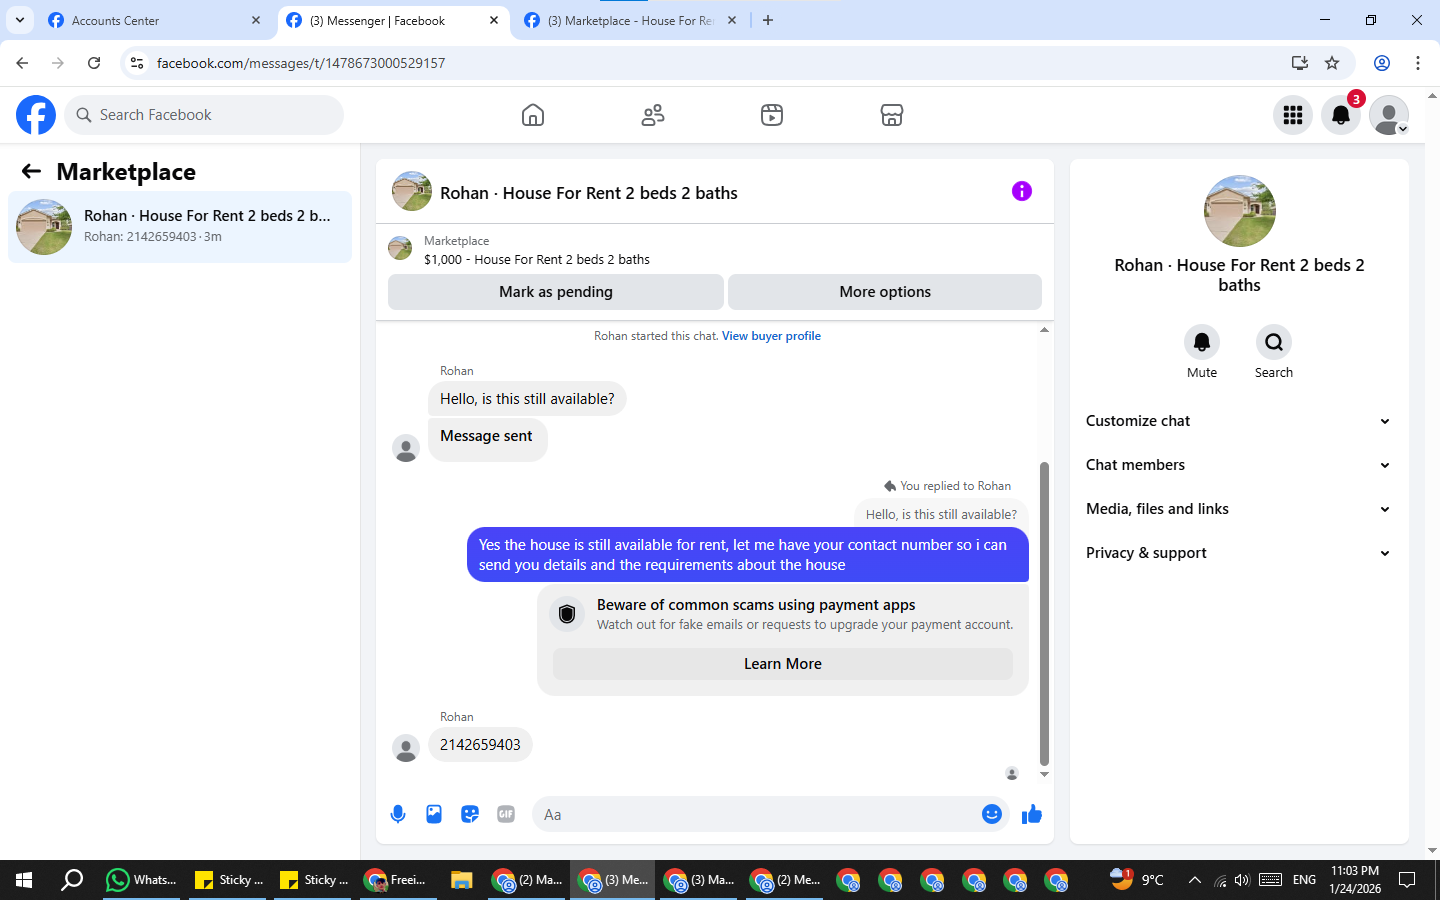Click Learn More about scams
This screenshot has width=1440, height=900.
782,664
